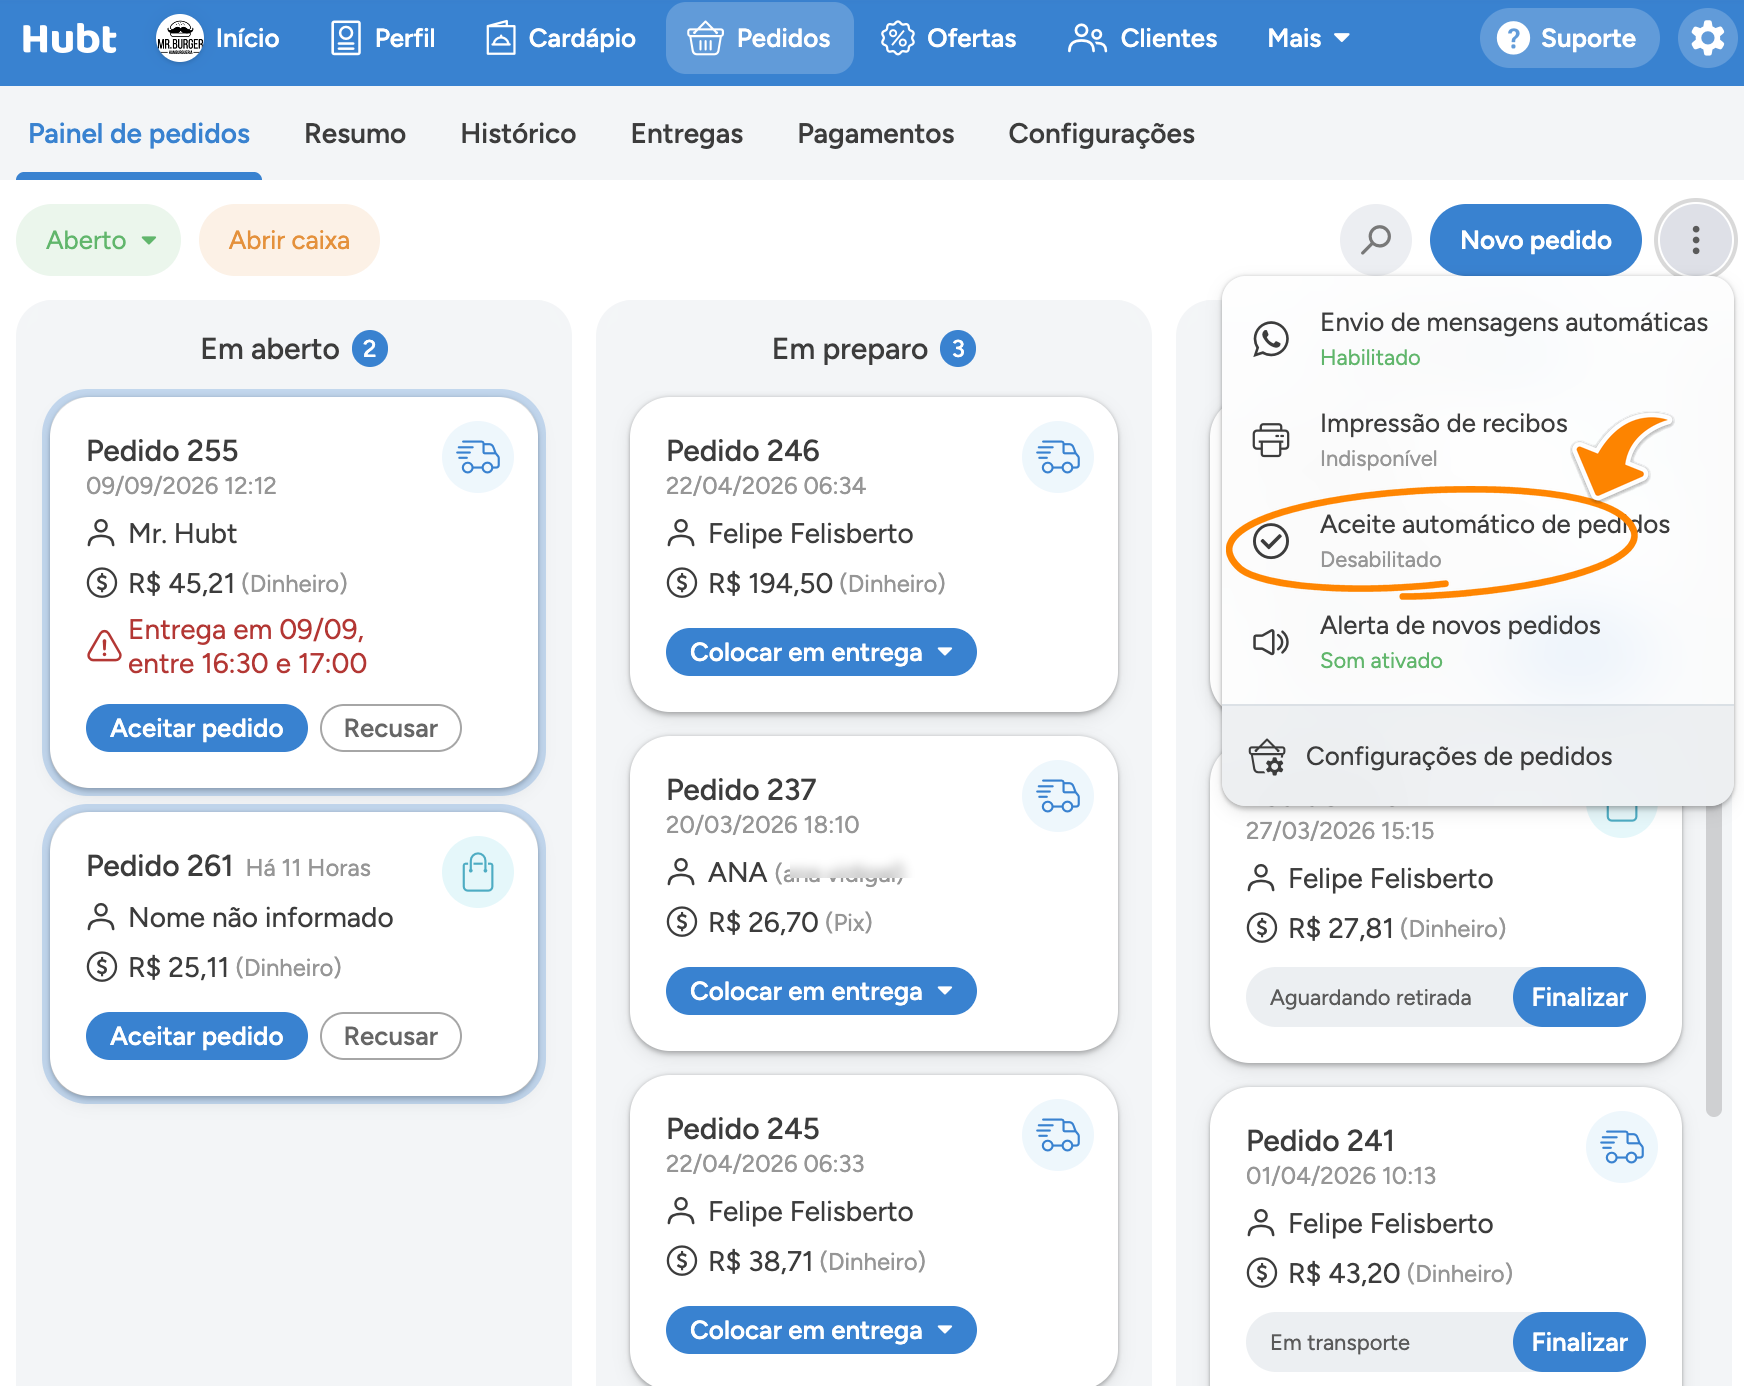
Task: Click delivery truck icon on Pedido 237
Action: tap(1058, 796)
